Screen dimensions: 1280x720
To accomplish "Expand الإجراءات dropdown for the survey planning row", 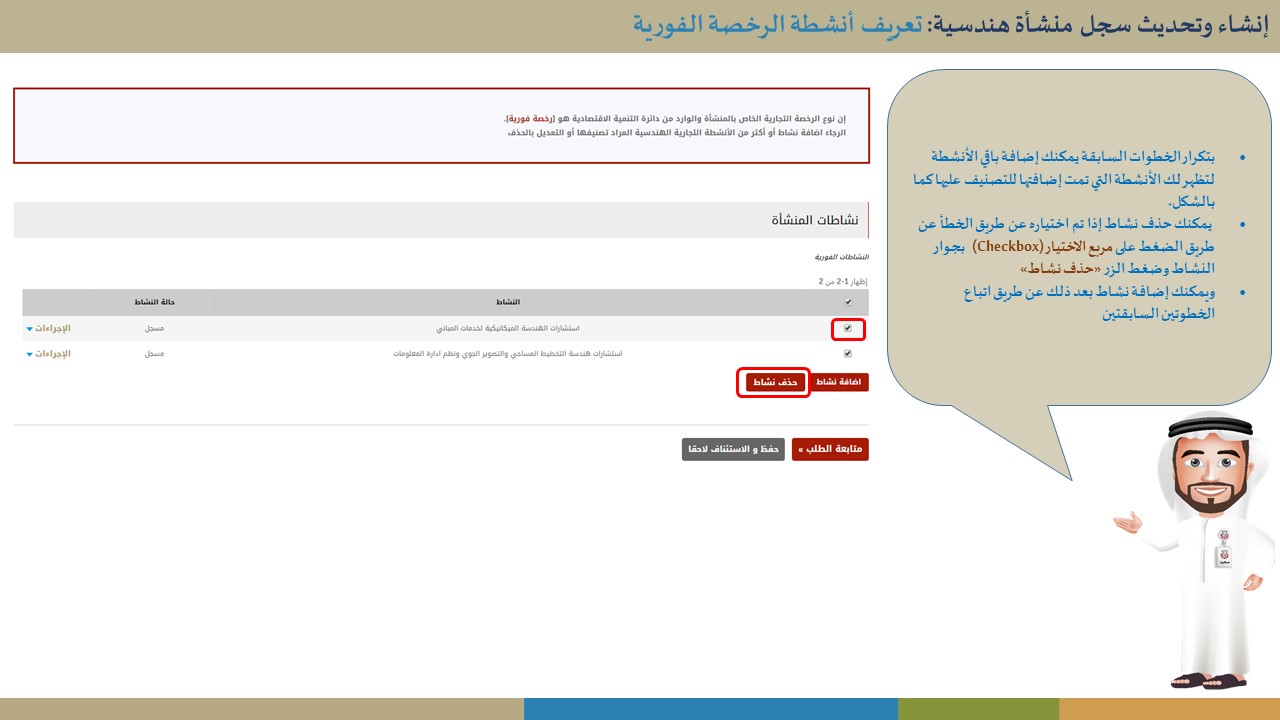I will [x=48, y=354].
